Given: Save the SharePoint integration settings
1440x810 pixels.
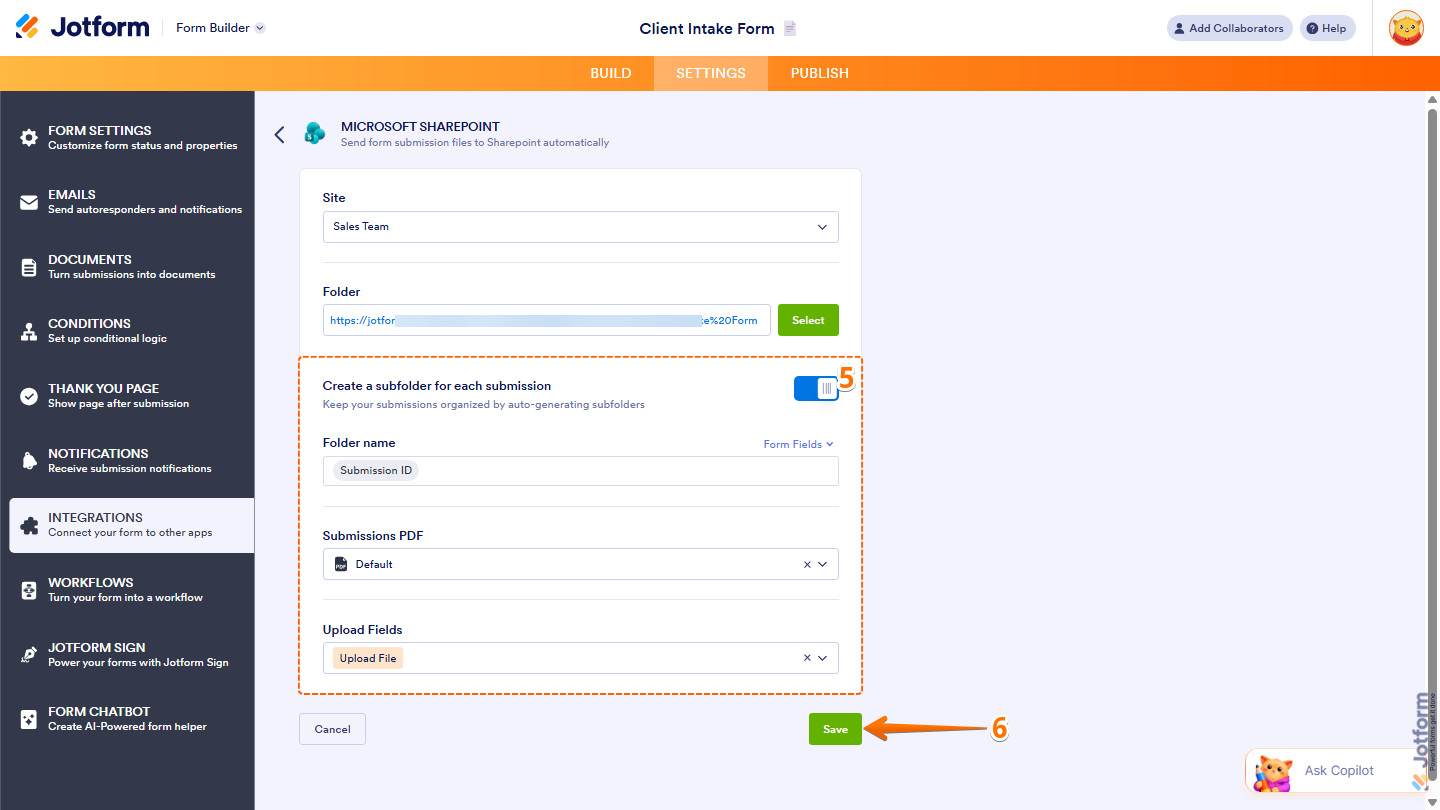Looking at the screenshot, I should (x=835, y=728).
